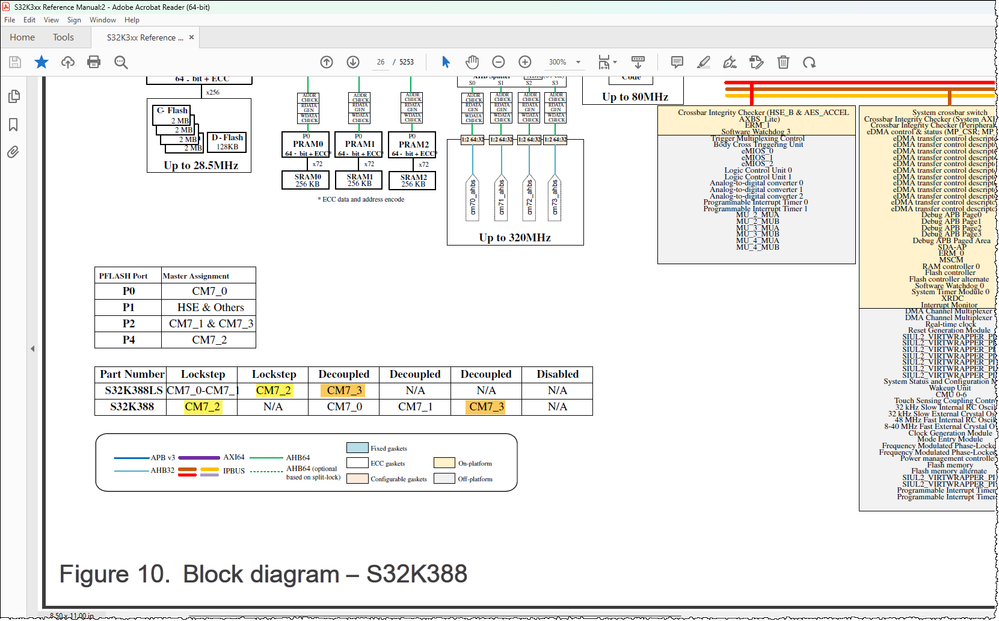This screenshot has height=621, width=999.
Task: Open the Attachments paperclip sidebar panel
Action: pyautogui.click(x=13, y=152)
